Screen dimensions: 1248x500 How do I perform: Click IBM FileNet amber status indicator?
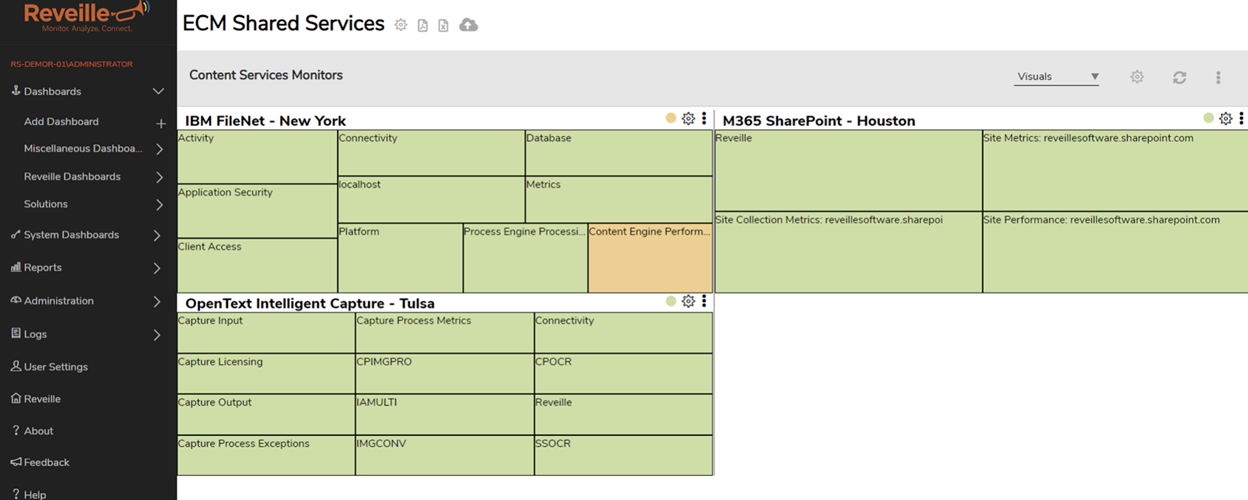point(671,119)
